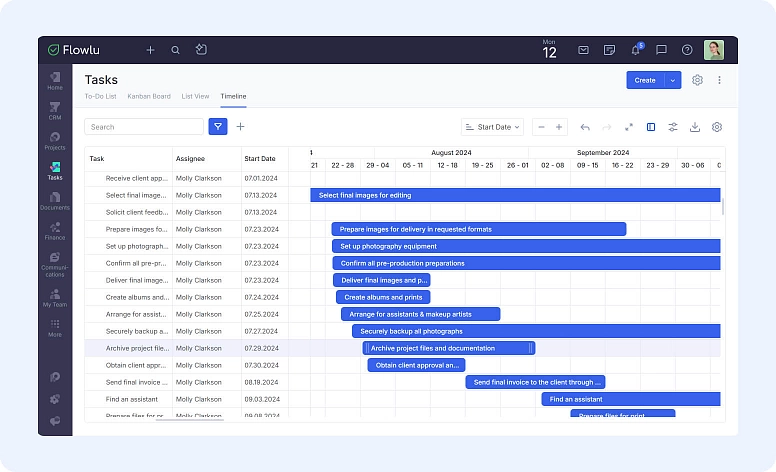Open the mail inbox icon
776x472 pixels.
pyautogui.click(x=583, y=50)
